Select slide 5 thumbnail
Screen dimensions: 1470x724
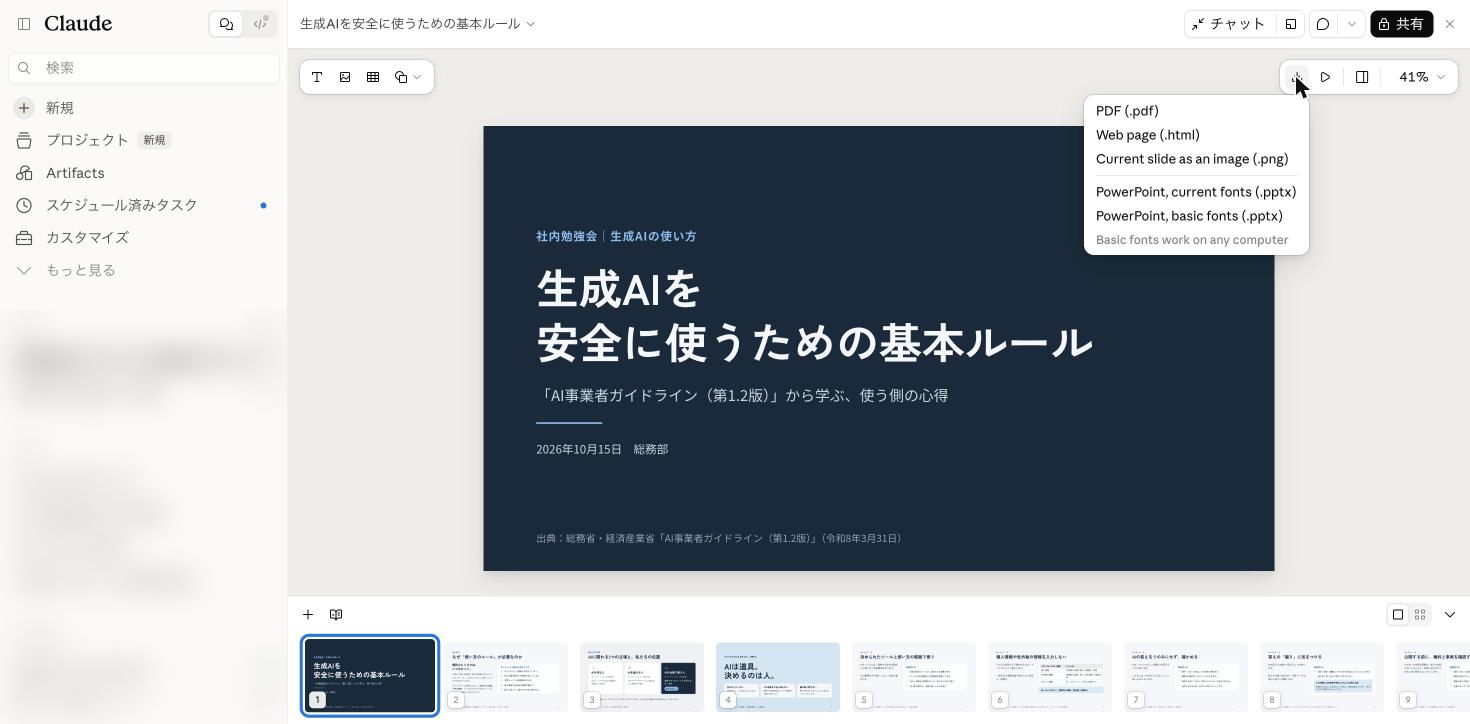914,677
